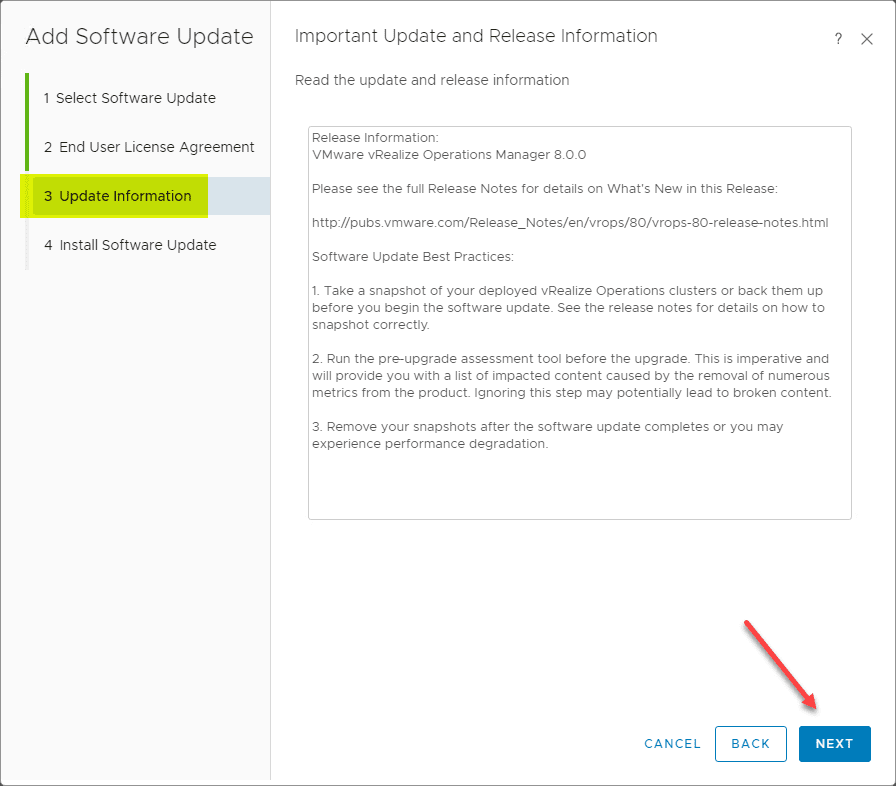The width and height of the screenshot is (896, 786).
Task: Click CANCEL to abort the update
Action: [x=672, y=744]
